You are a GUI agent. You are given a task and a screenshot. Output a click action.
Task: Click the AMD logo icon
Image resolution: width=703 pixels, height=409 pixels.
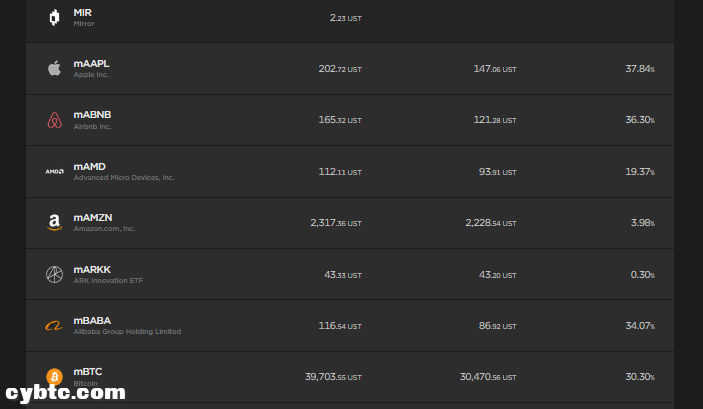[54, 171]
